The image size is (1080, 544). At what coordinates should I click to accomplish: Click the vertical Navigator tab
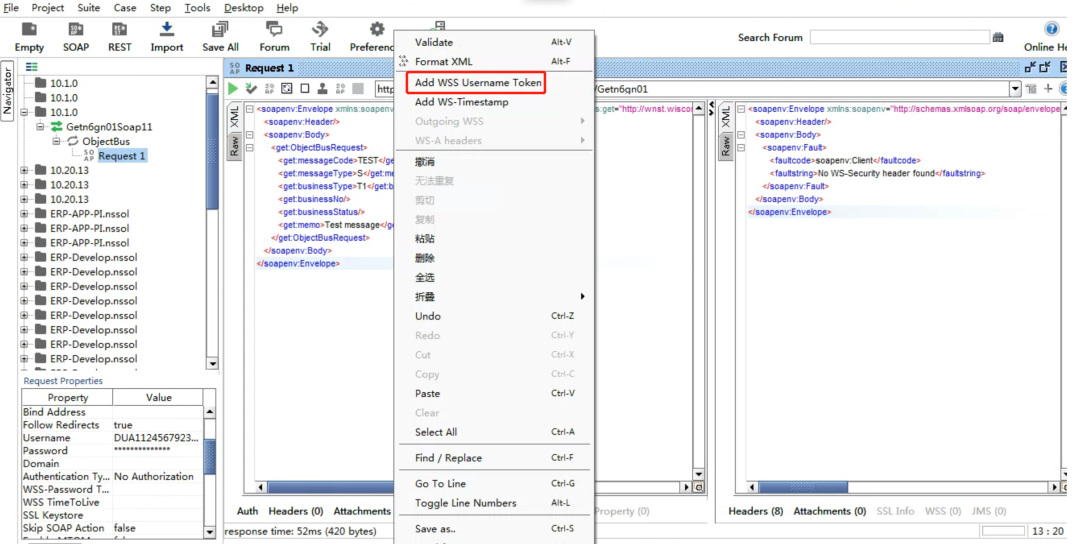[x=8, y=91]
